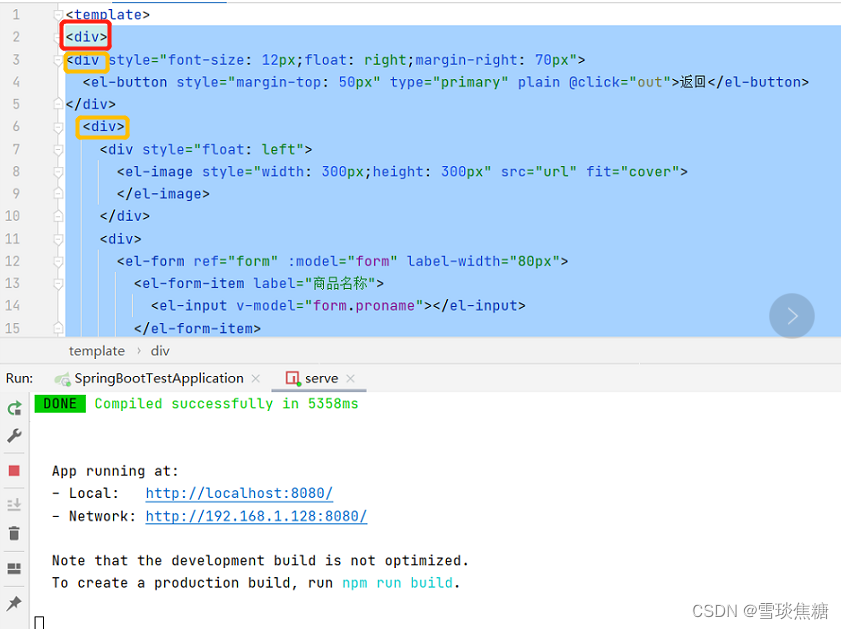Collapse the div fold on line 2
Image resolution: width=844 pixels, height=629 pixels.
pos(58,37)
